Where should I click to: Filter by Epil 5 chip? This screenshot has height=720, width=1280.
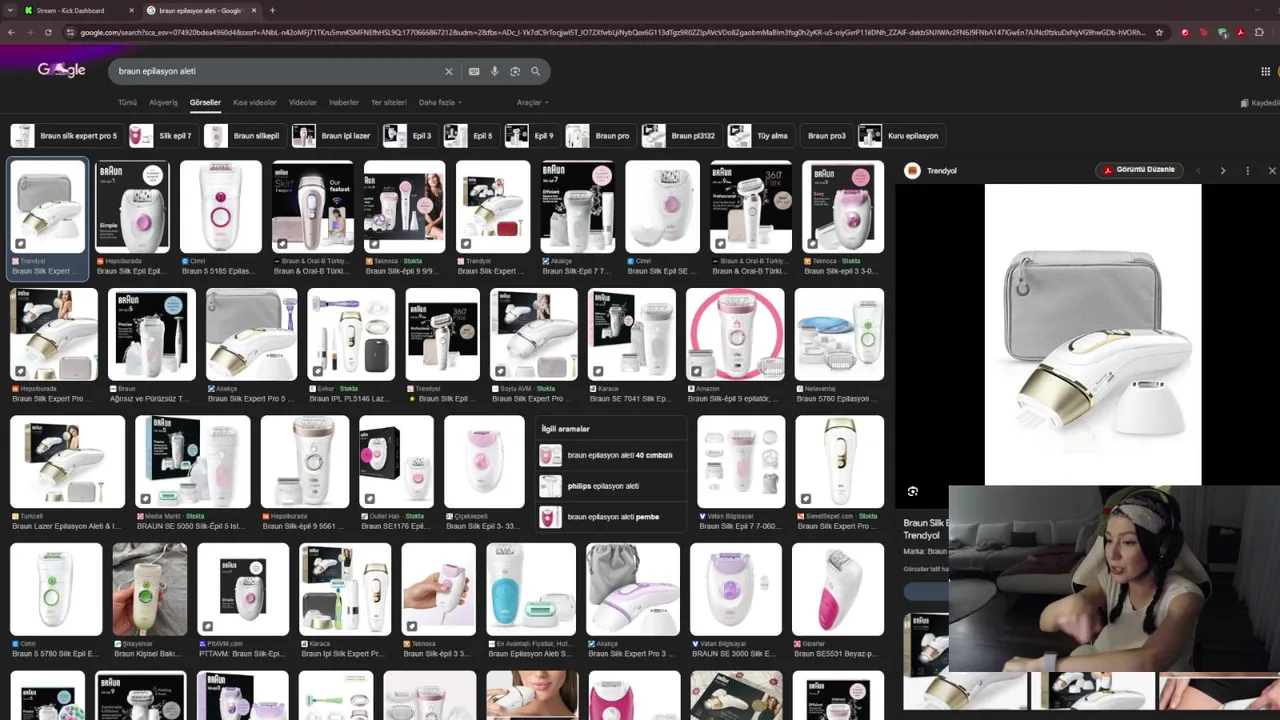470,136
